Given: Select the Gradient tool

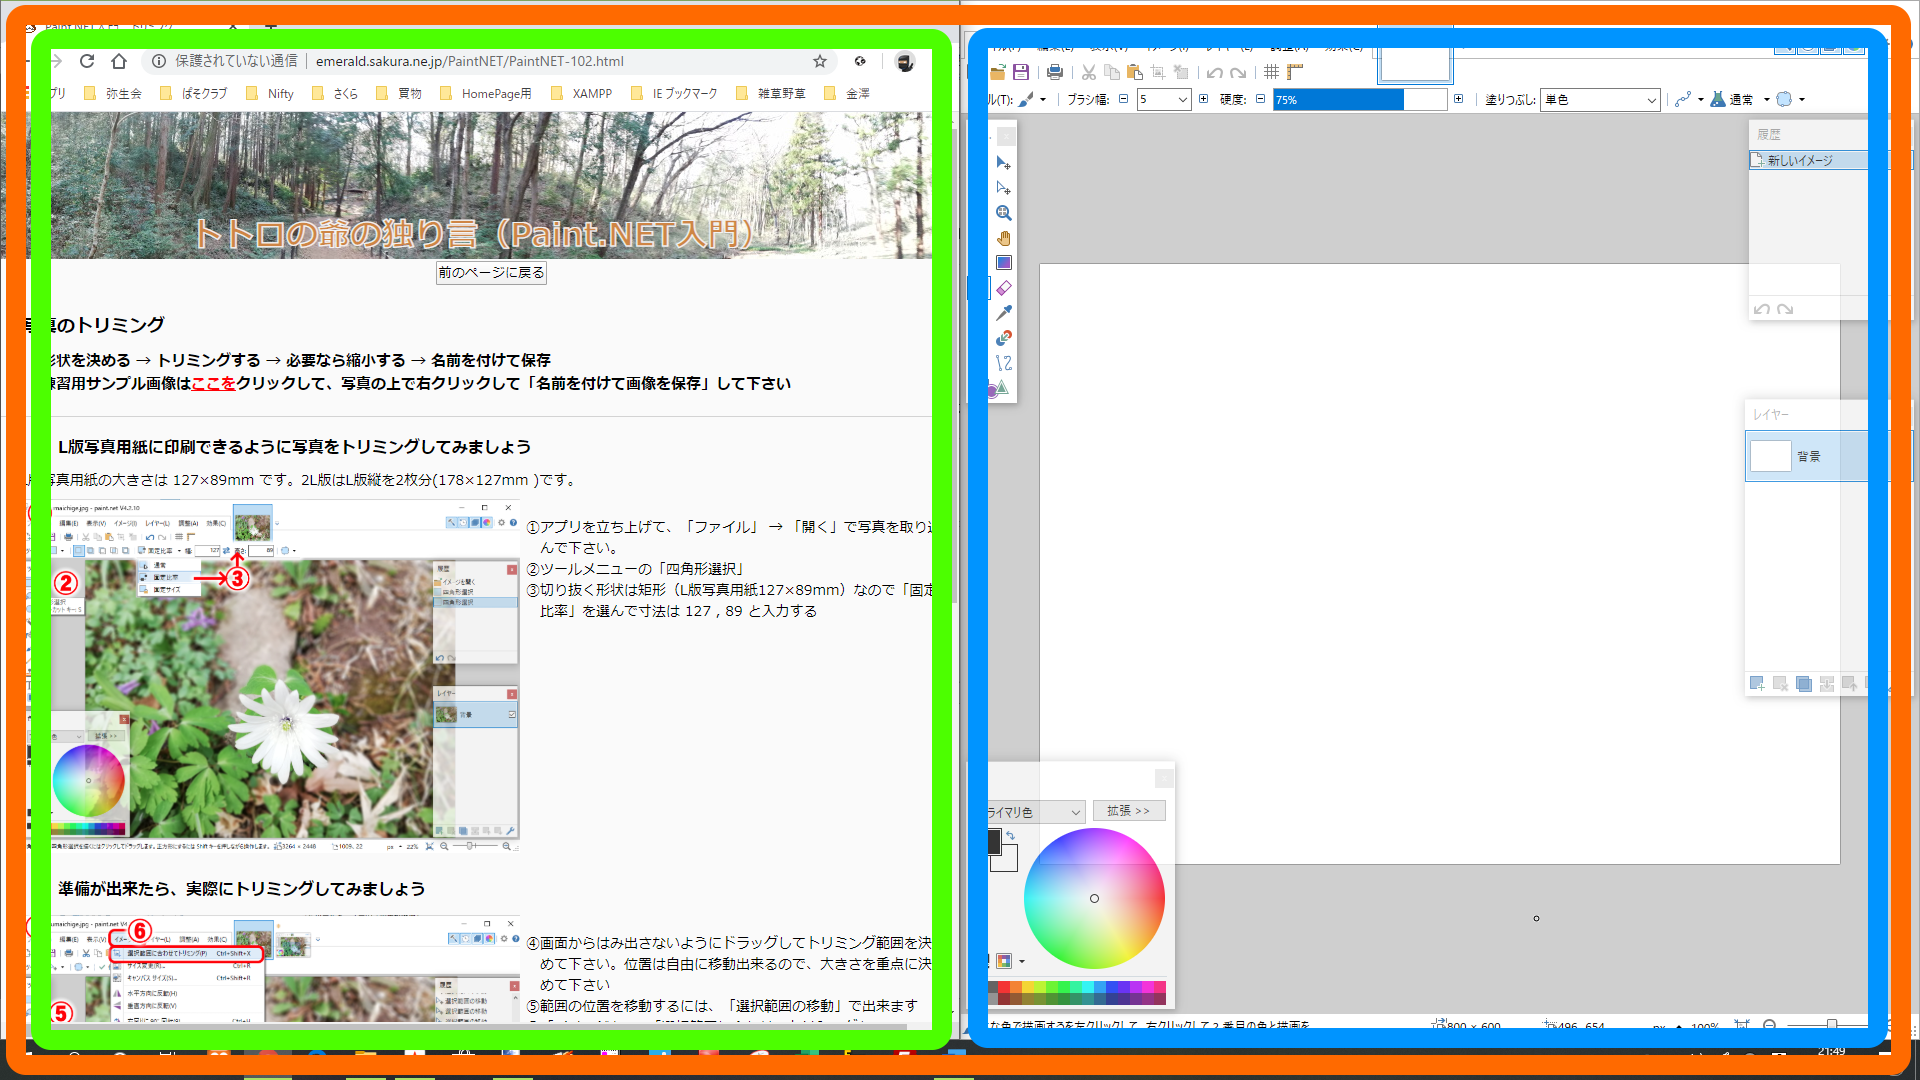Looking at the screenshot, I should 1004,263.
